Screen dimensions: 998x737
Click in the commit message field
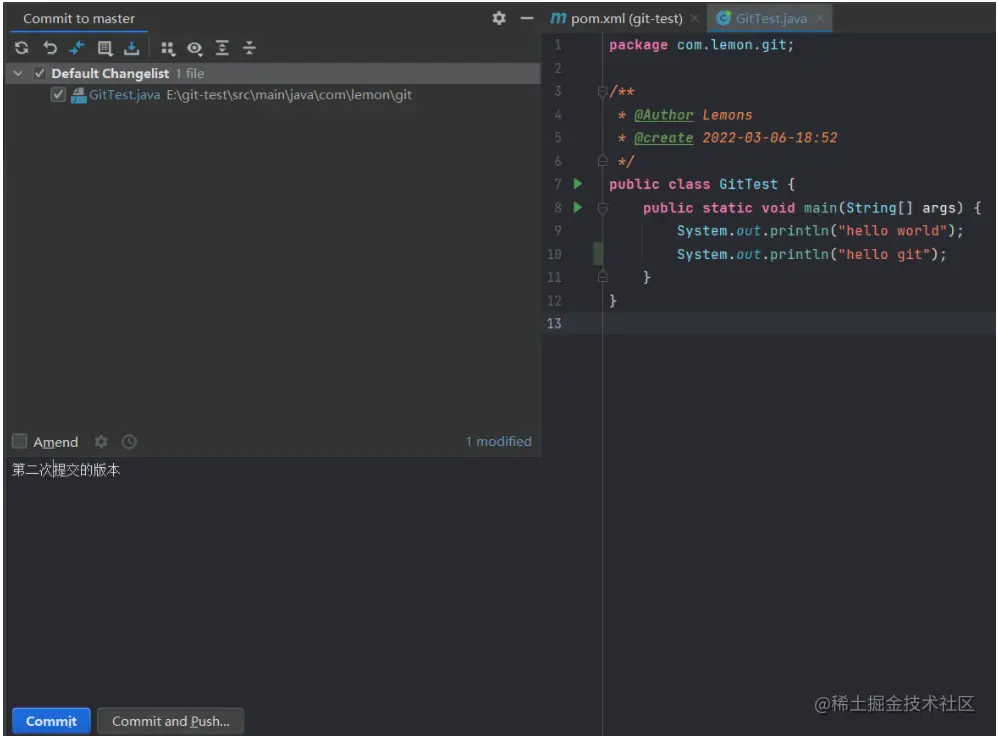pyautogui.click(x=272, y=579)
